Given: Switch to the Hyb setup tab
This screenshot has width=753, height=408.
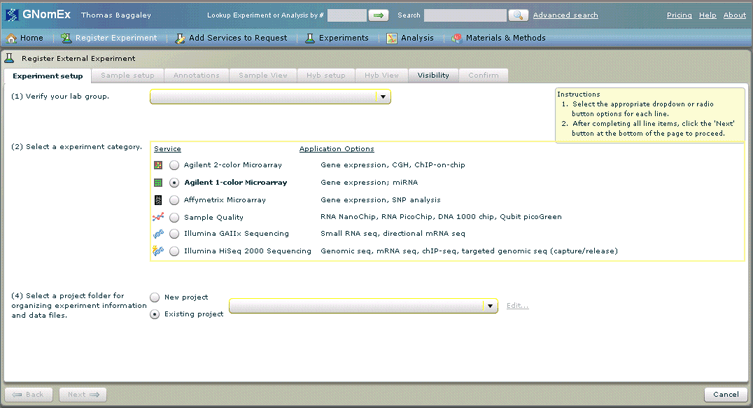Looking at the screenshot, I should [326, 75].
